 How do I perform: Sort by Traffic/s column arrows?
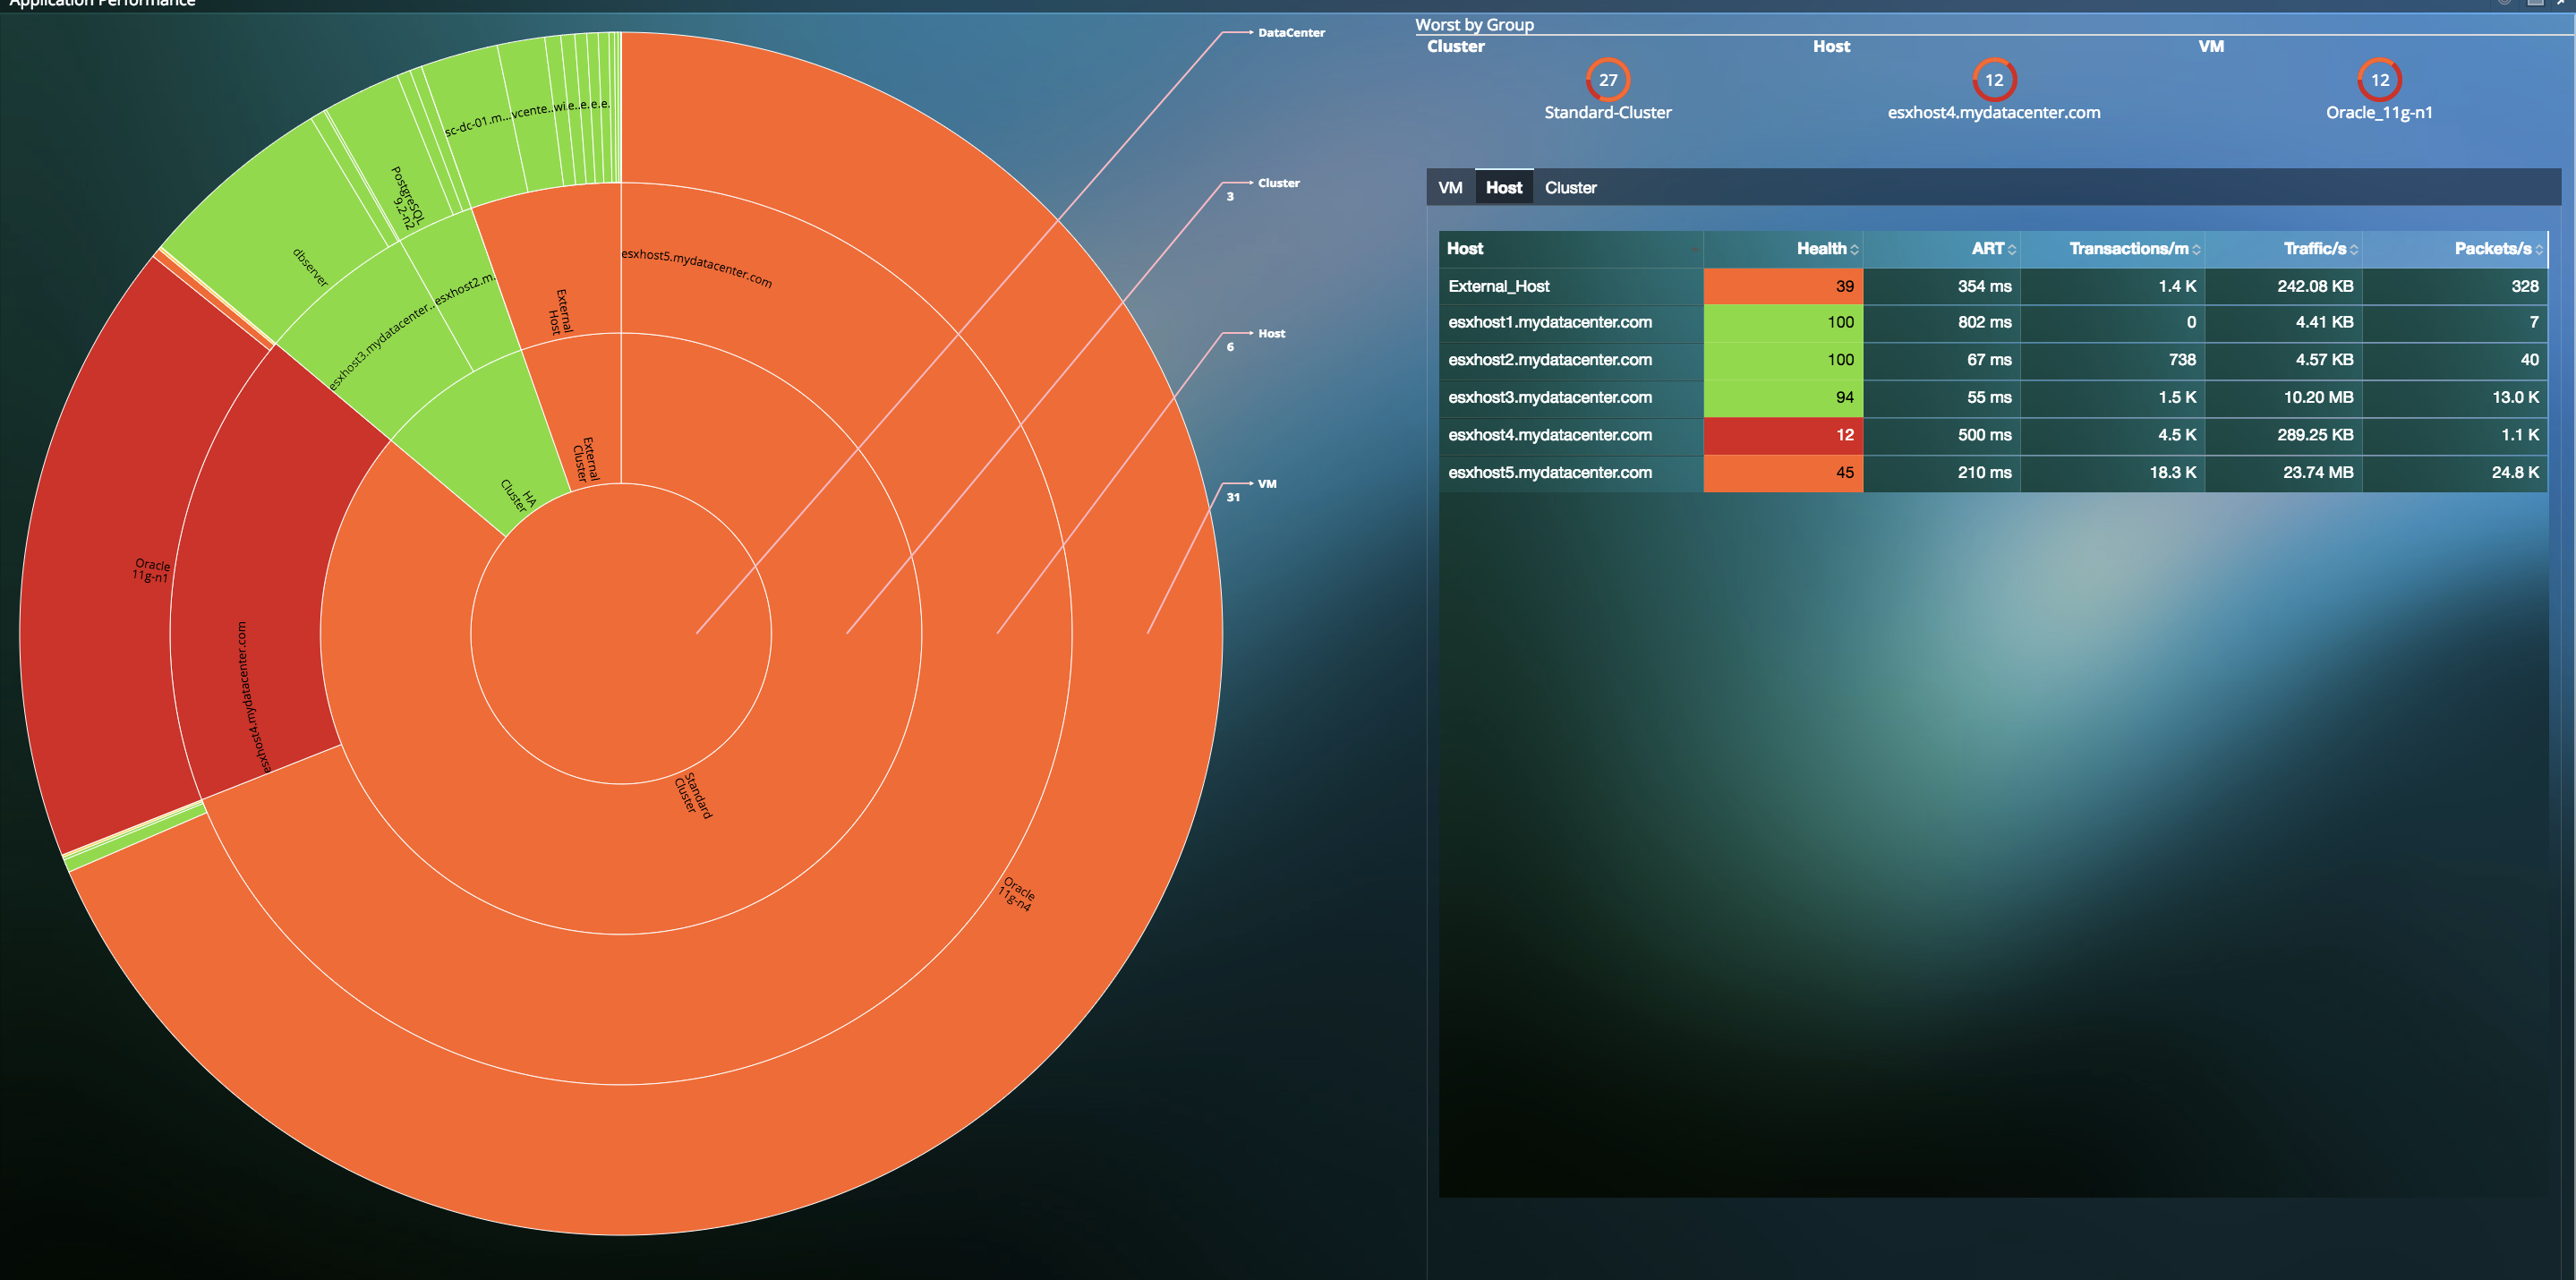tap(2354, 250)
